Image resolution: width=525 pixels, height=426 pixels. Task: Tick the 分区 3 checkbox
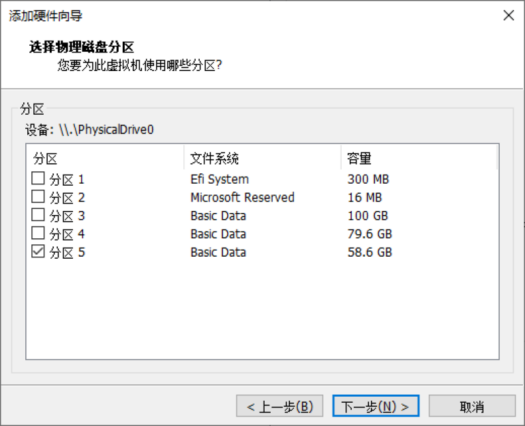point(38,215)
